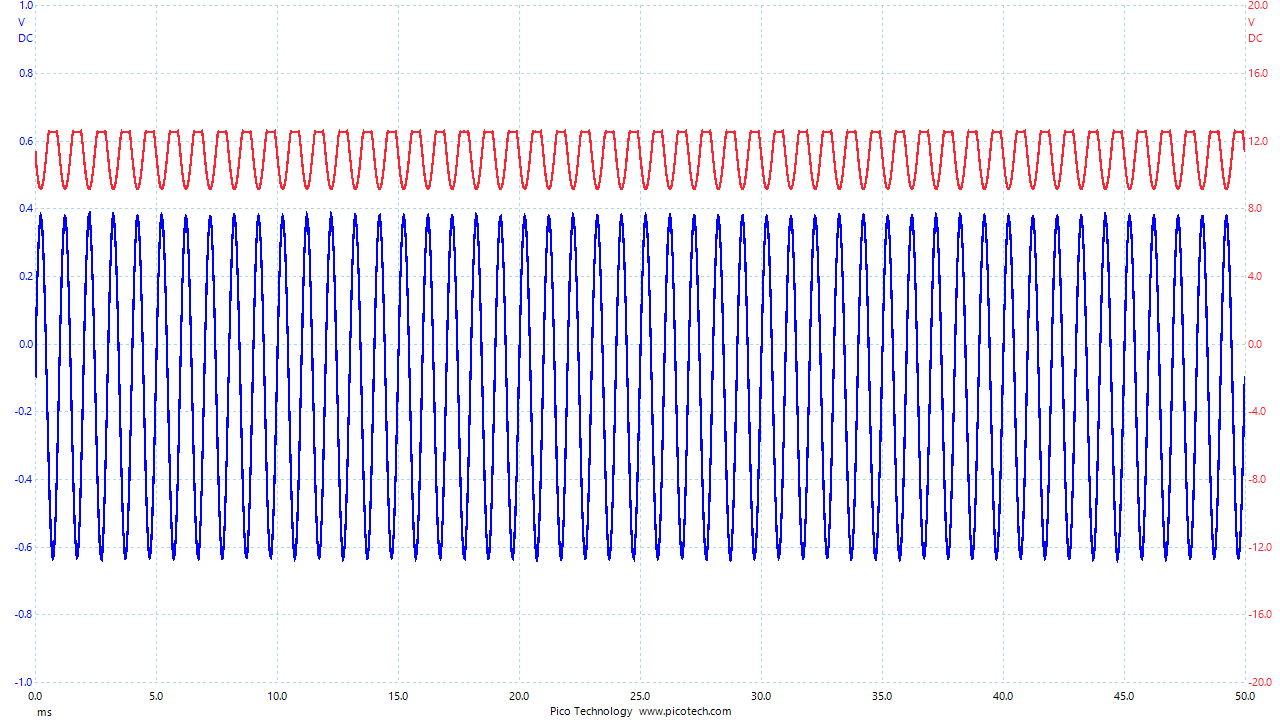Pick the time axis 15.0 label
Screen dimensions: 1280x720
[x=398, y=696]
